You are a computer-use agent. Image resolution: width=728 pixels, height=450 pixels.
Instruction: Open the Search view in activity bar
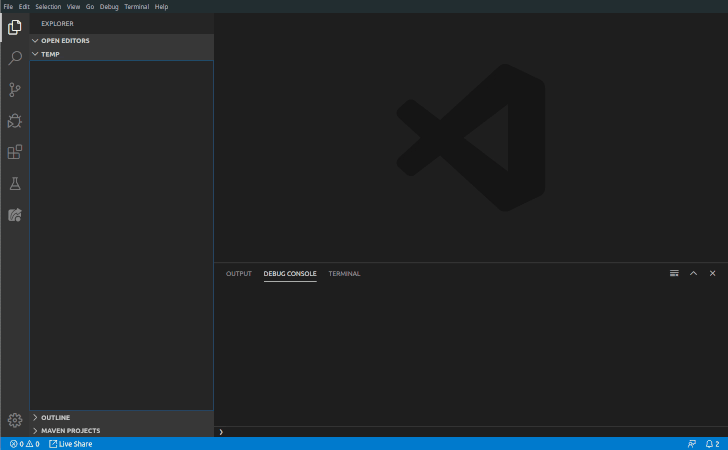(x=15, y=58)
